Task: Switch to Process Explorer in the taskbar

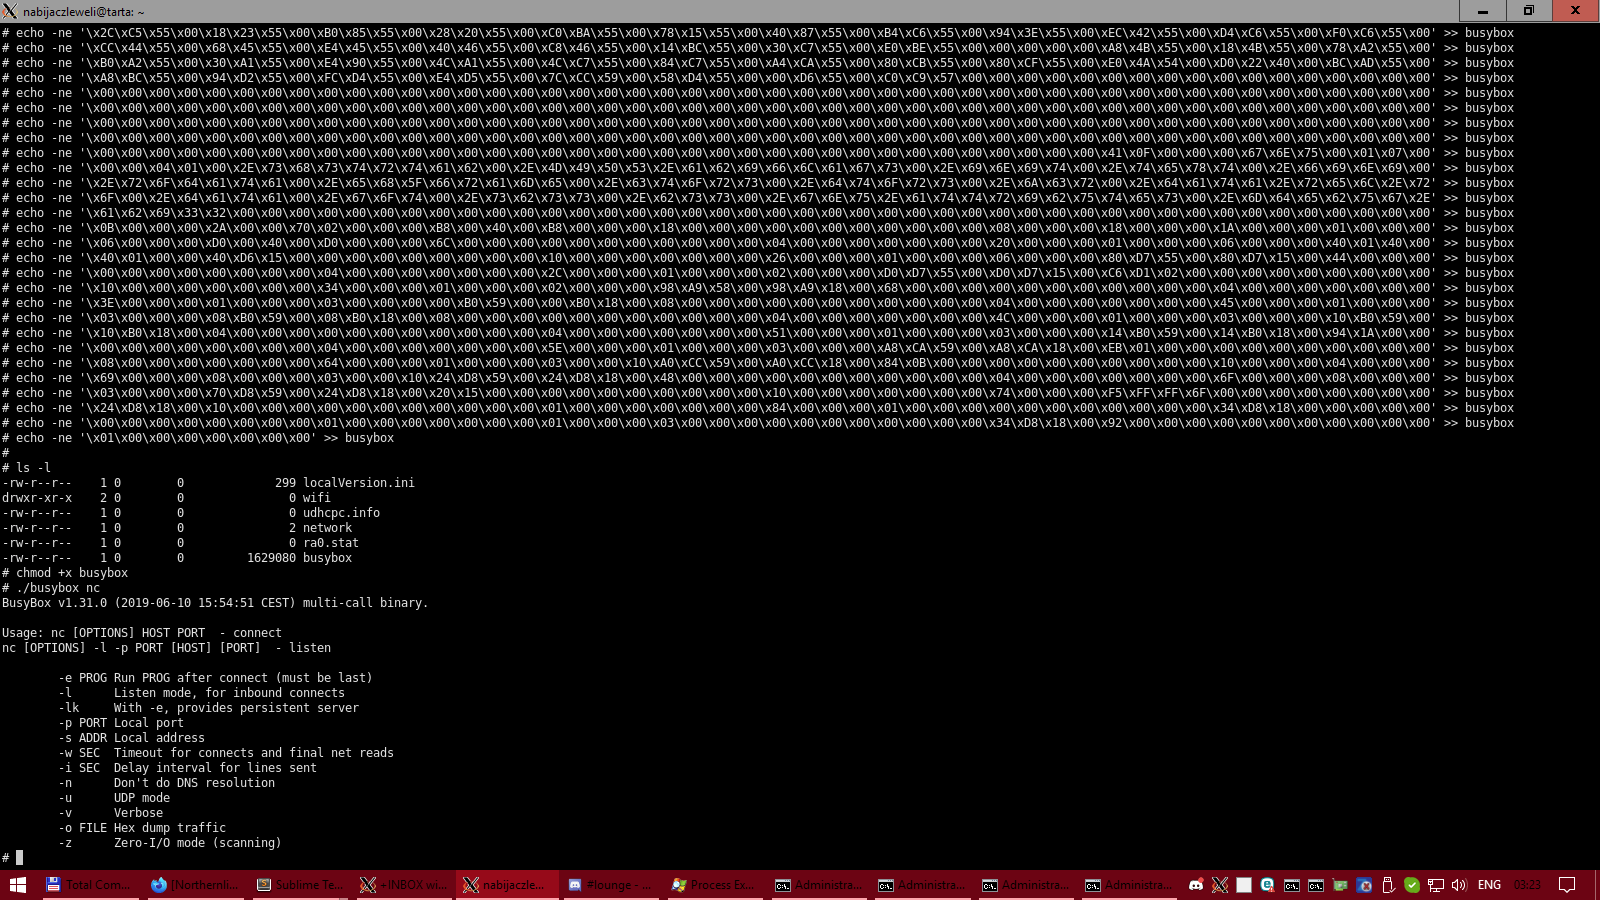Action: click(713, 885)
